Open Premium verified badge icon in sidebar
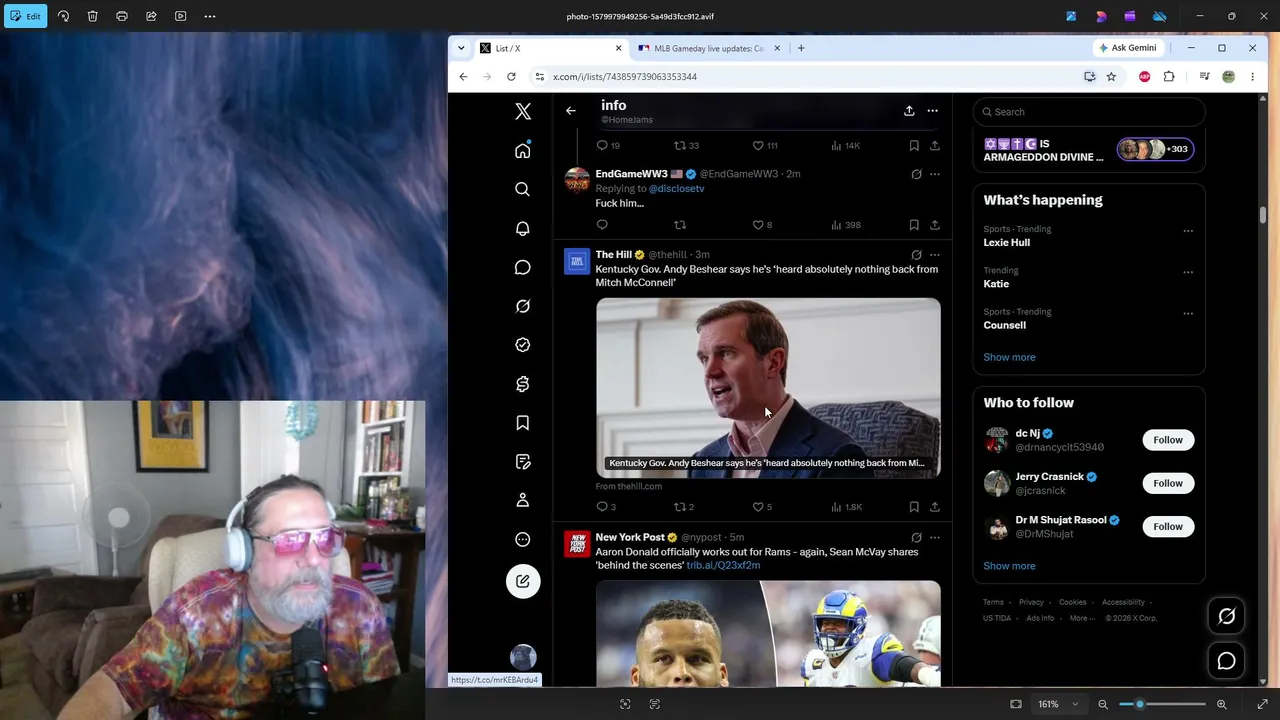Viewport: 1280px width, 720px height. [x=522, y=345]
